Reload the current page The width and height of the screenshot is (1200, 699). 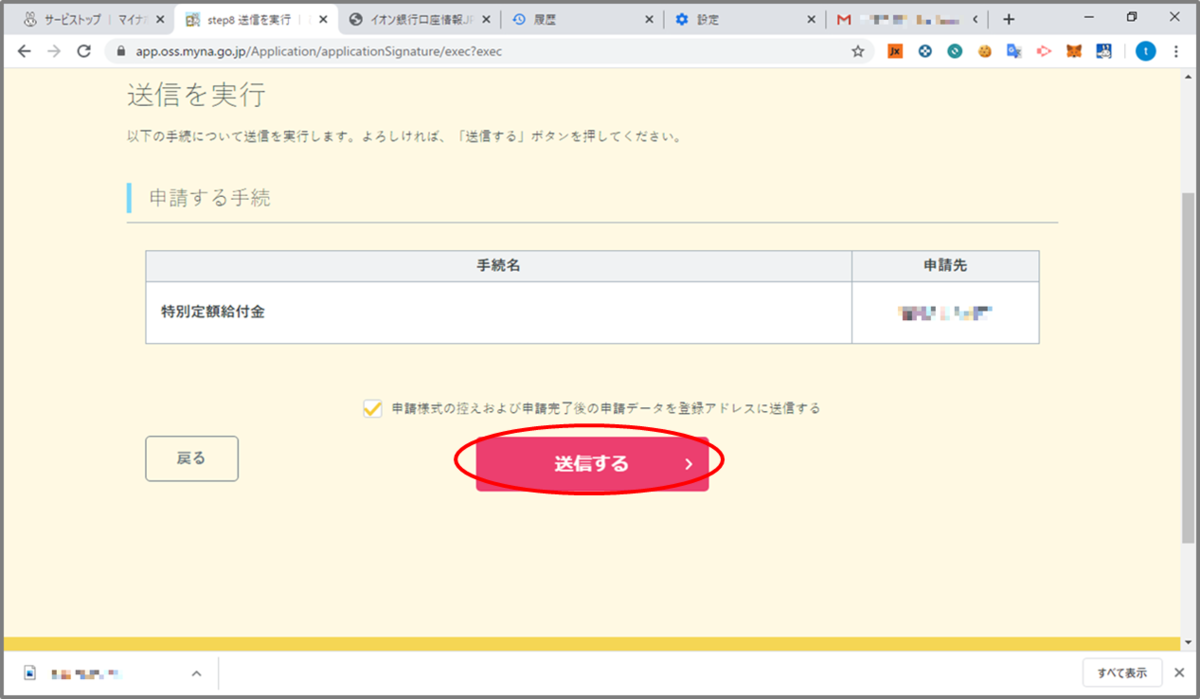(x=82, y=51)
